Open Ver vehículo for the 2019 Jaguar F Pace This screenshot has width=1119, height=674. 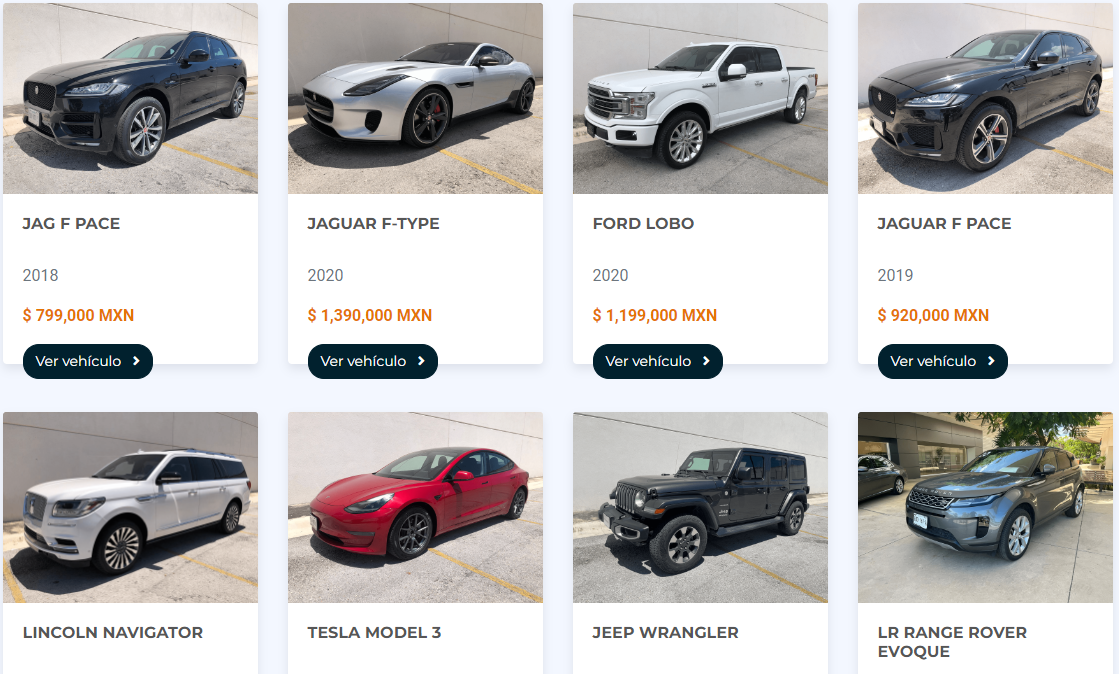click(943, 361)
